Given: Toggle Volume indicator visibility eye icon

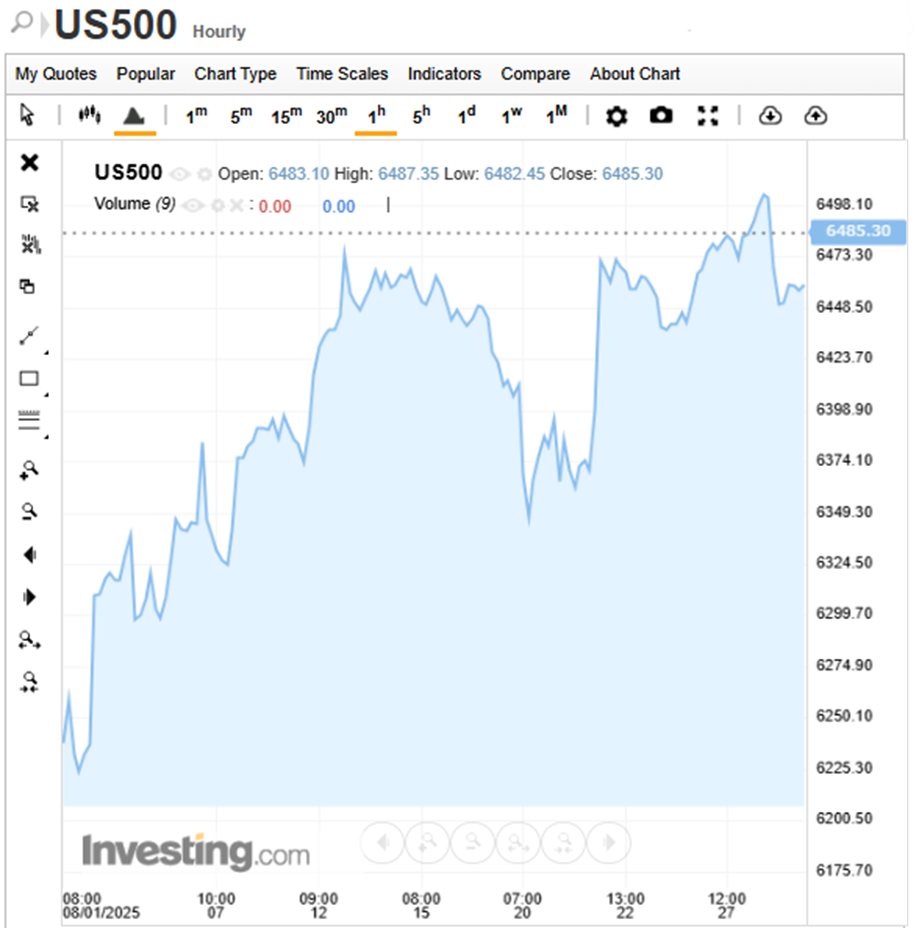Looking at the screenshot, I should tap(192, 205).
